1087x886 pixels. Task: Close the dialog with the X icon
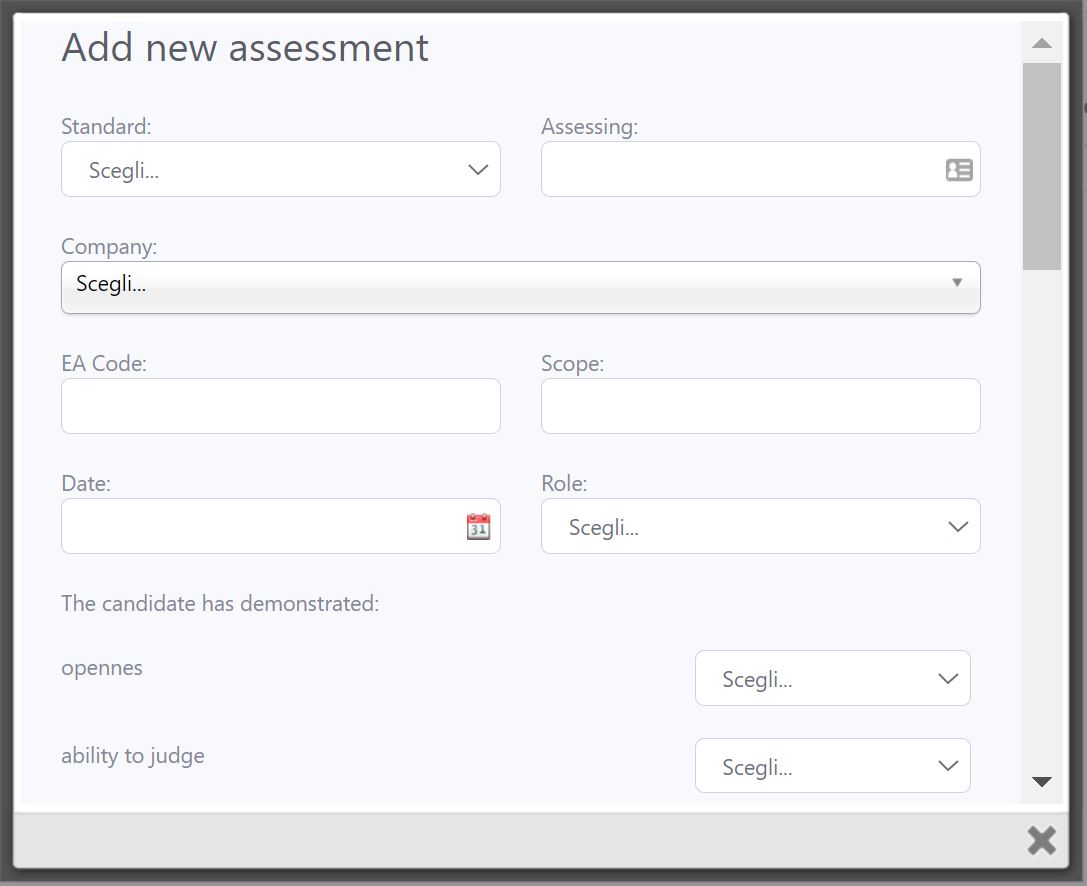point(1041,841)
